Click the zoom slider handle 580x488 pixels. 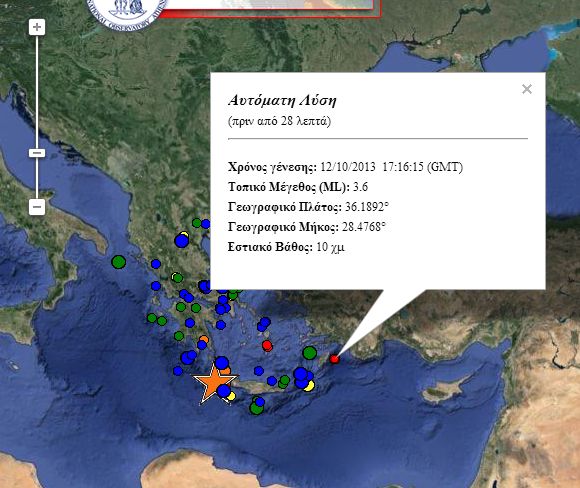pyautogui.click(x=37, y=153)
